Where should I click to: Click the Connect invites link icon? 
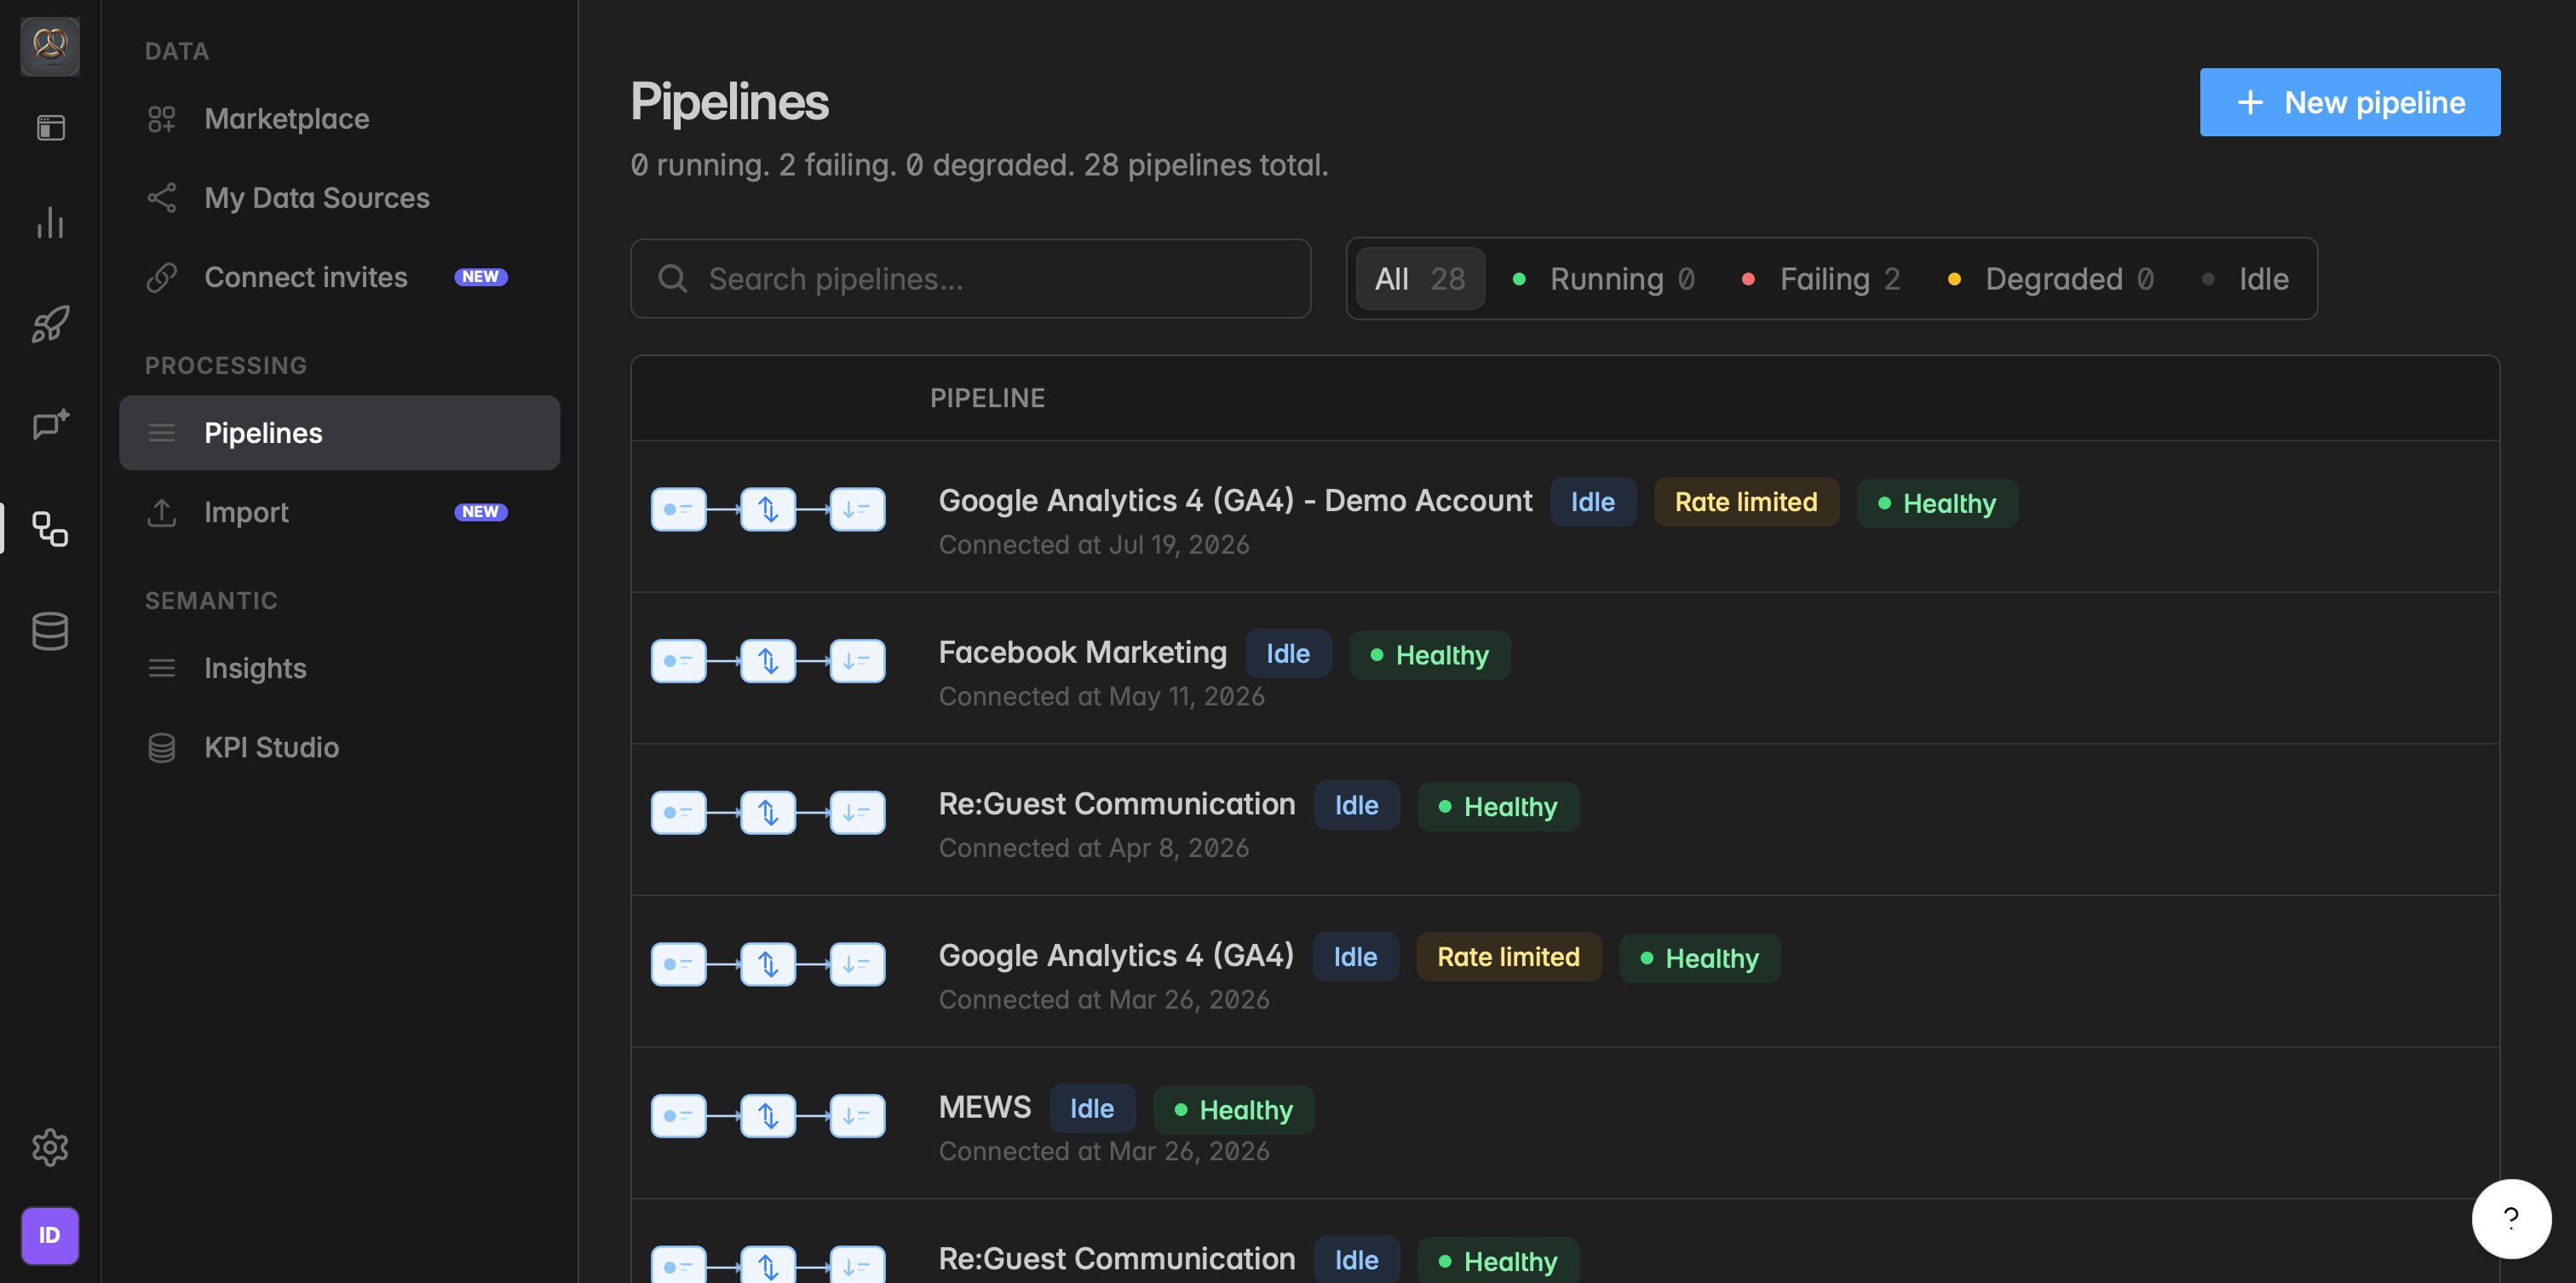pyautogui.click(x=162, y=277)
